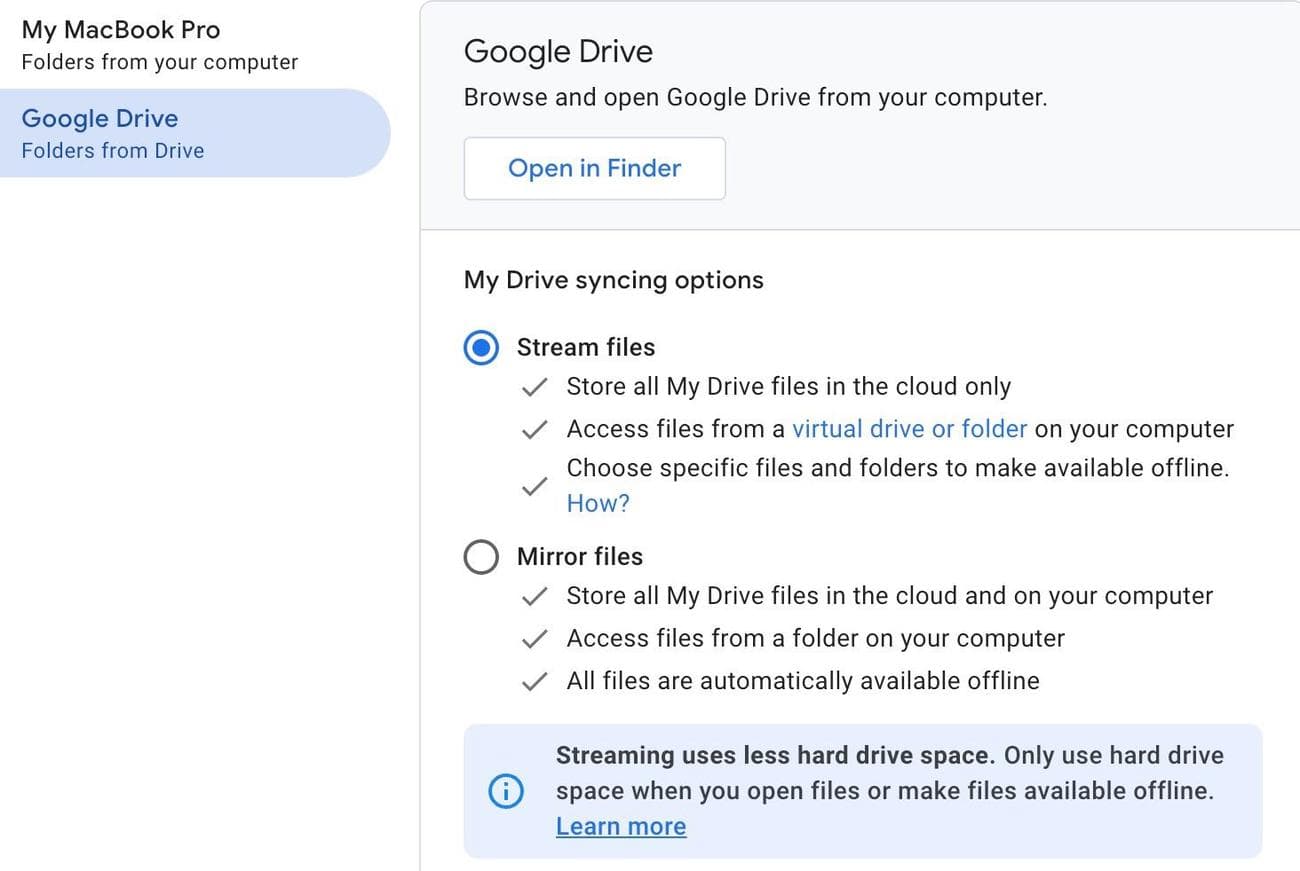
Task: Click the selected radio indicator for Stream files
Action: click(481, 347)
